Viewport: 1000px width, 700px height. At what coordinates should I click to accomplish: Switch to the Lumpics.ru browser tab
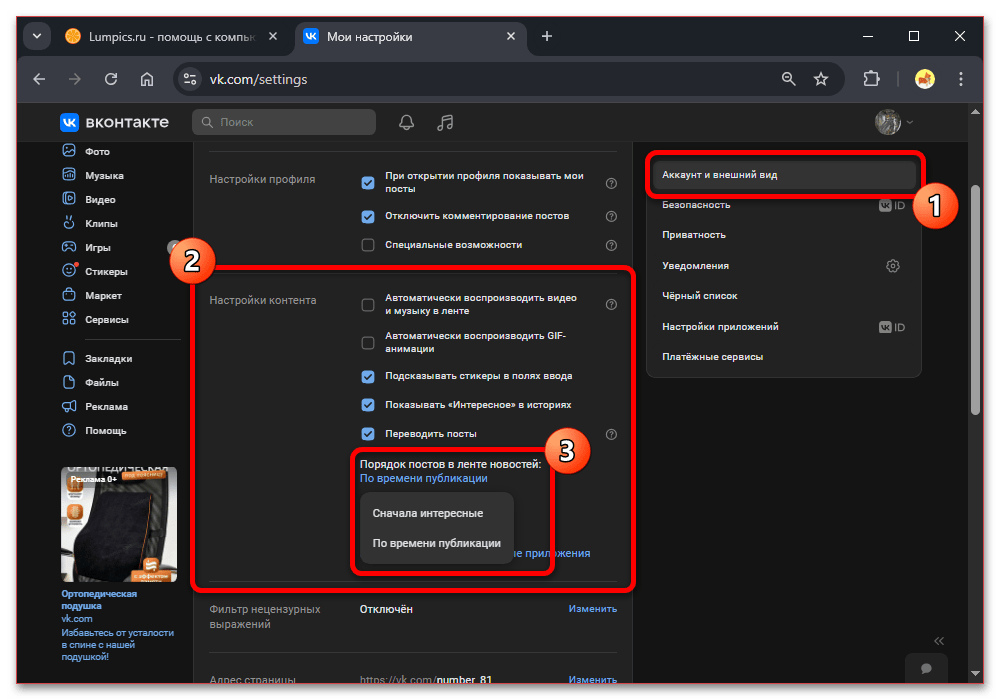tap(171, 36)
